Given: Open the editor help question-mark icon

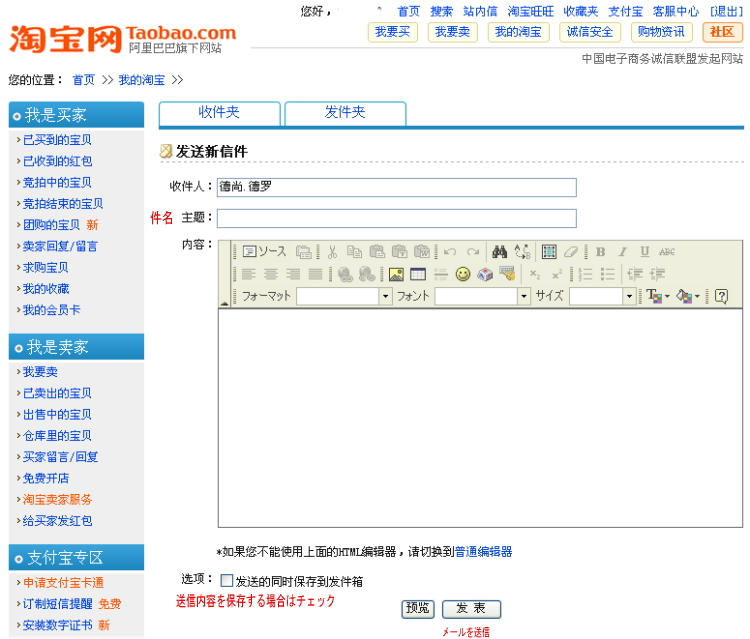Looking at the screenshot, I should click(x=721, y=296).
